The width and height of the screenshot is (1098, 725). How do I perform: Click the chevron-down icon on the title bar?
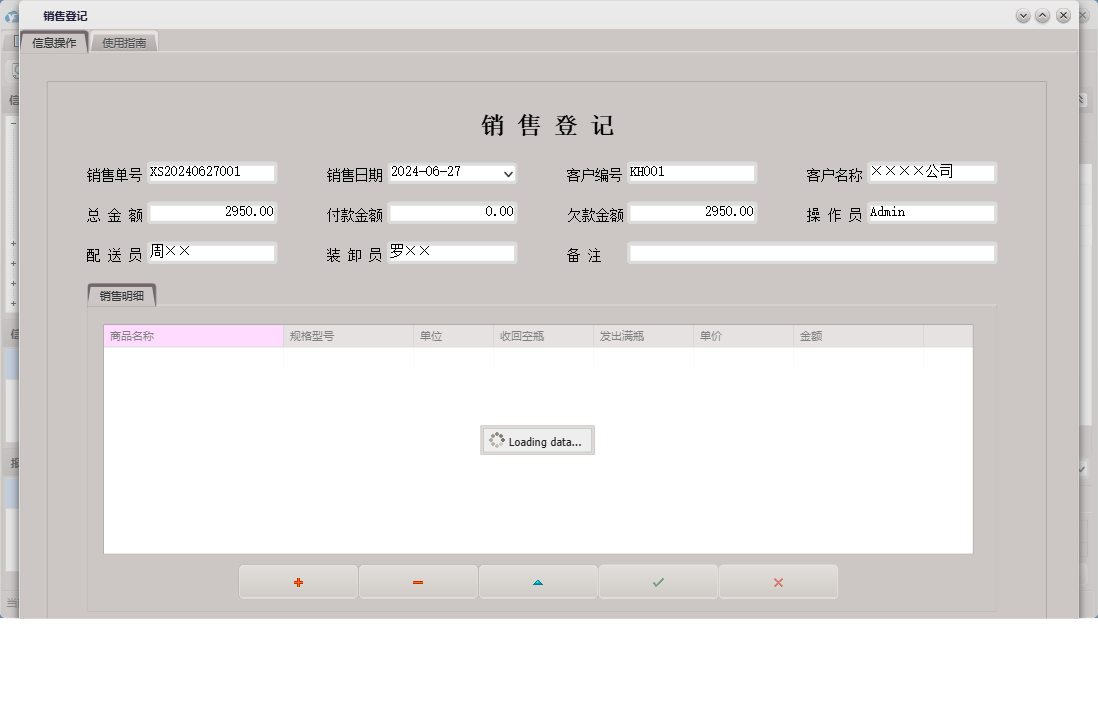(x=1023, y=16)
